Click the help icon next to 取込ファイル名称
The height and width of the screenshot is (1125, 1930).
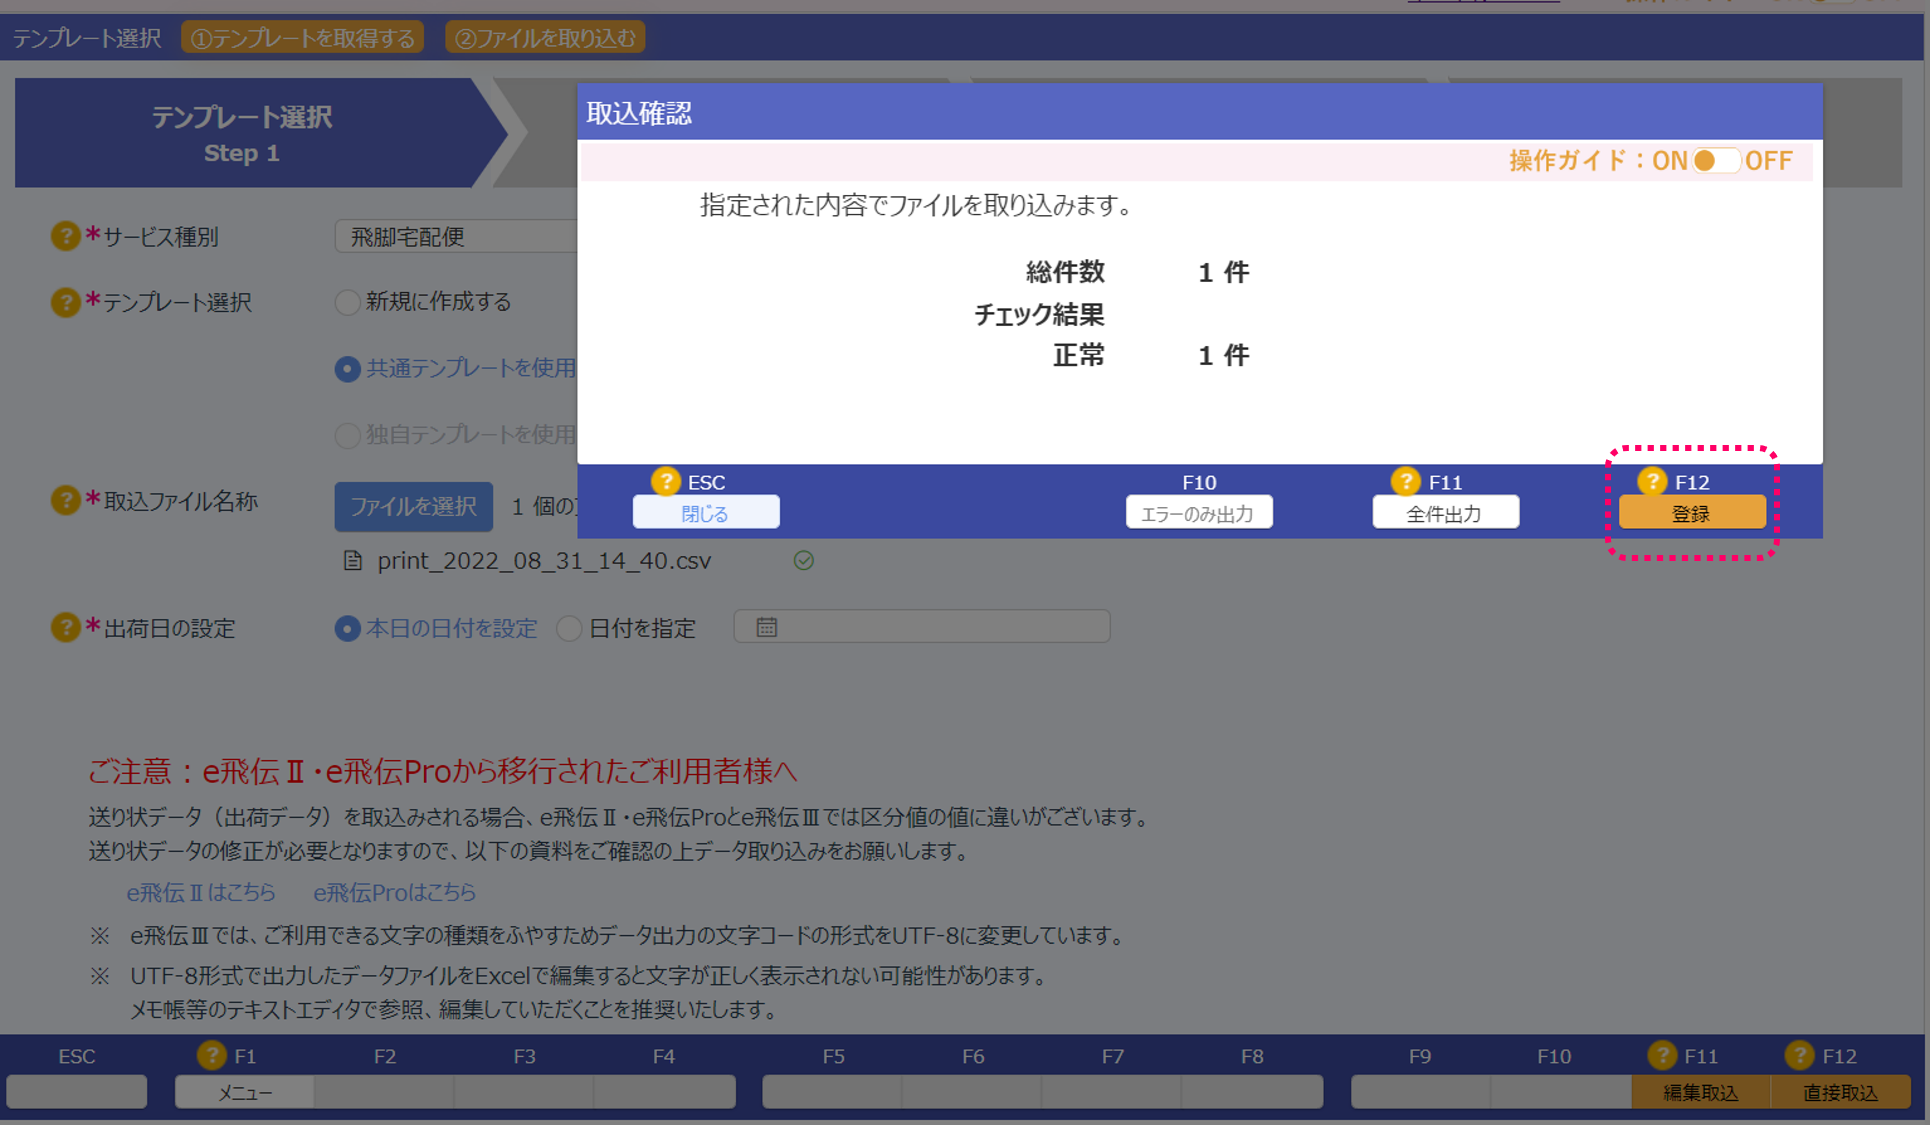tap(64, 500)
